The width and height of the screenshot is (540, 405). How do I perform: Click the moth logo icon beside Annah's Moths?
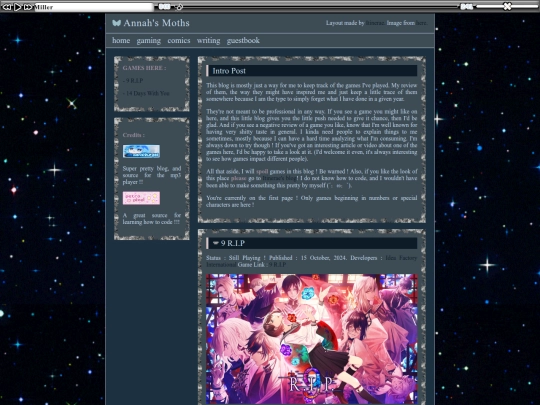point(116,23)
